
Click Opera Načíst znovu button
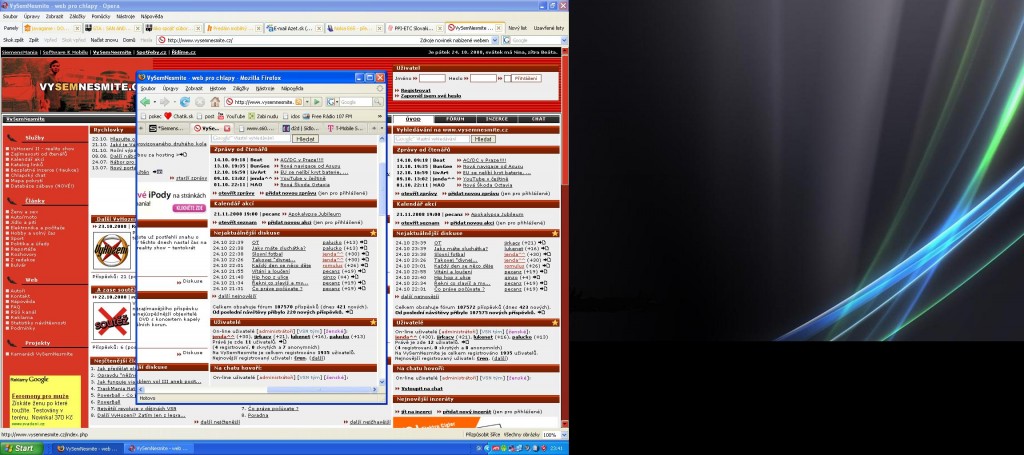click(x=104, y=40)
